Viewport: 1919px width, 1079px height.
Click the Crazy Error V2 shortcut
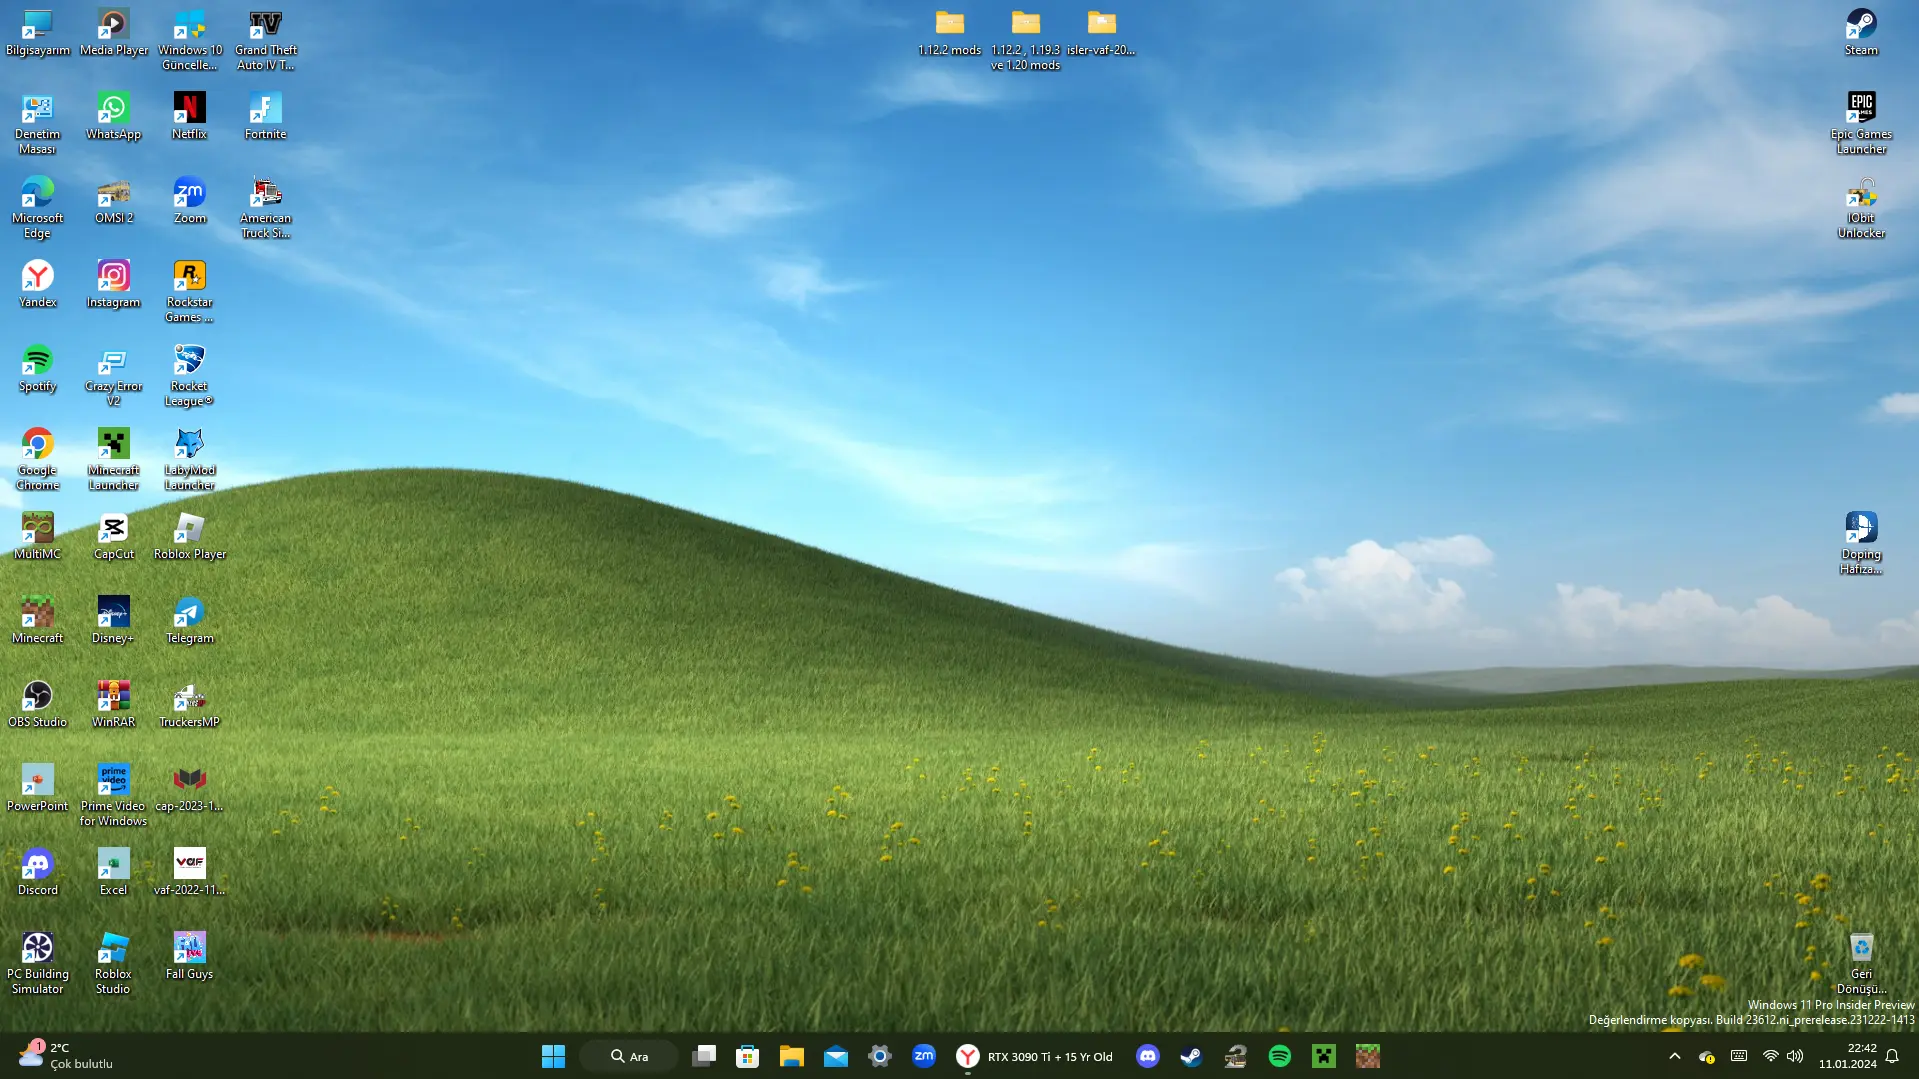(x=114, y=376)
